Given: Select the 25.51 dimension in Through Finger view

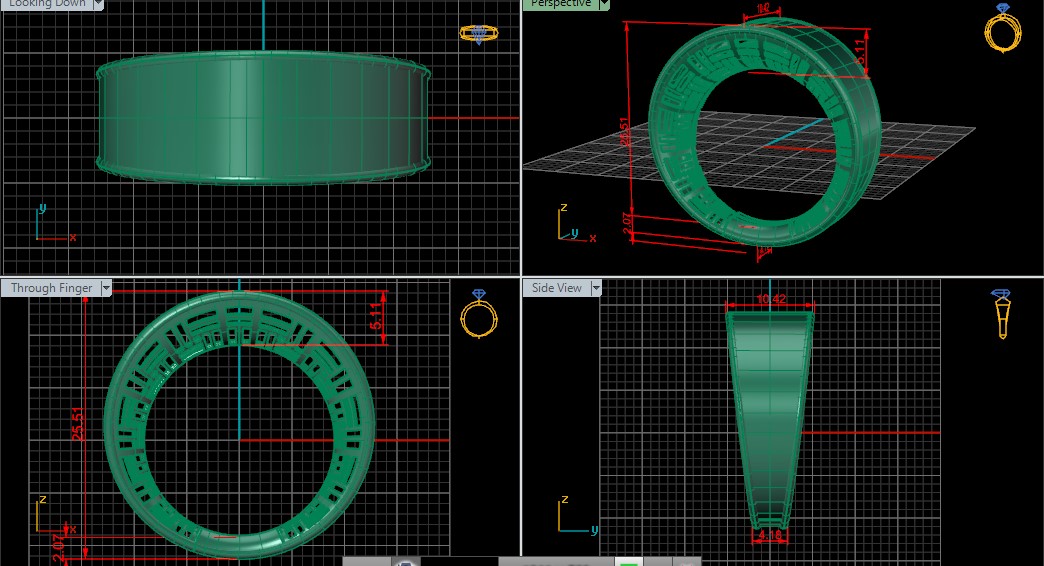Looking at the screenshot, I should [x=78, y=421].
